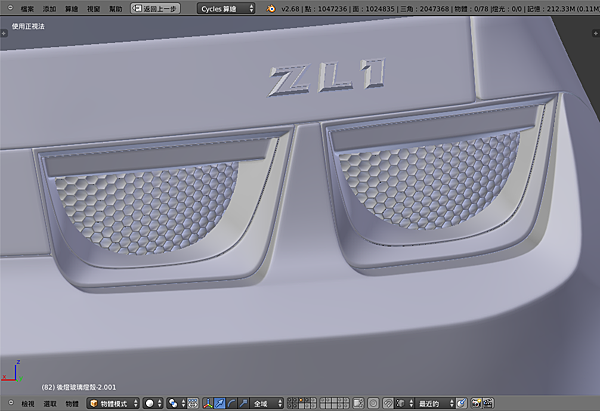Toggle align rotation with snapping target icon

point(462,403)
